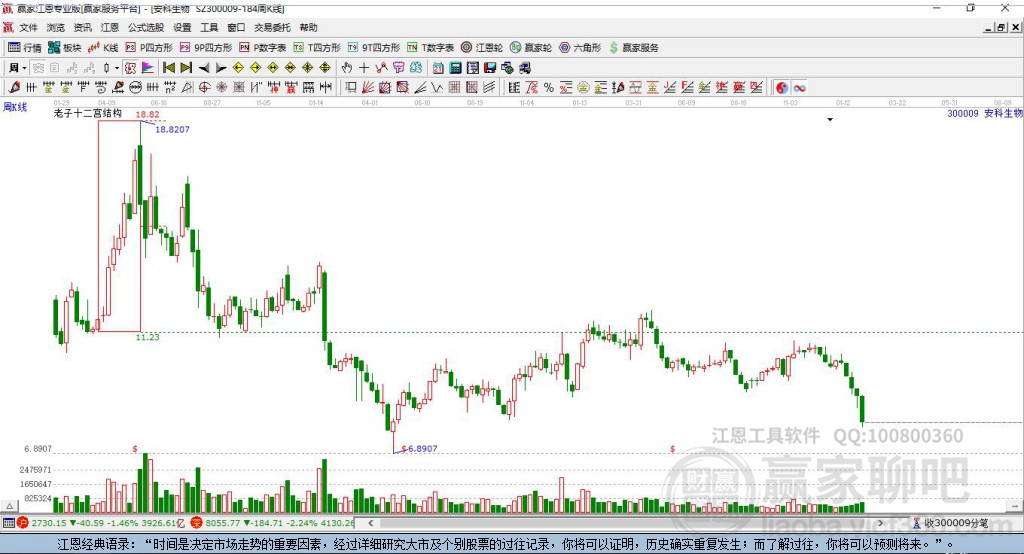Open the T四方形 tool
1024x554 pixels.
point(317,48)
